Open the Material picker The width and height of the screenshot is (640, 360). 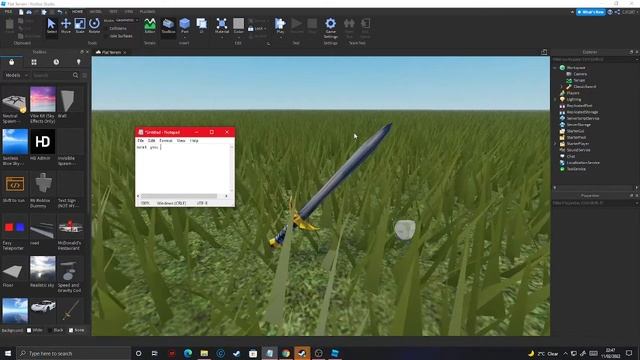tap(222, 25)
